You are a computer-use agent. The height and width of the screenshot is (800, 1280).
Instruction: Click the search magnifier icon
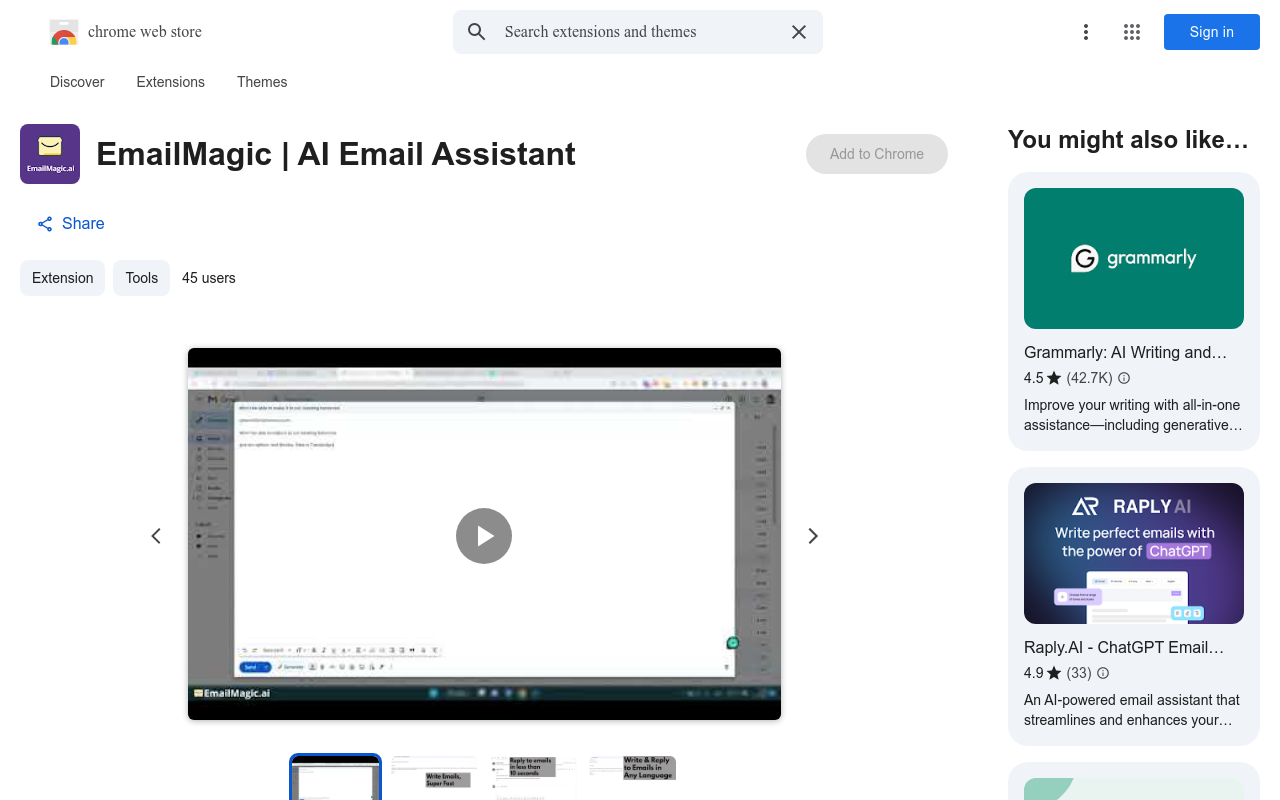(477, 32)
